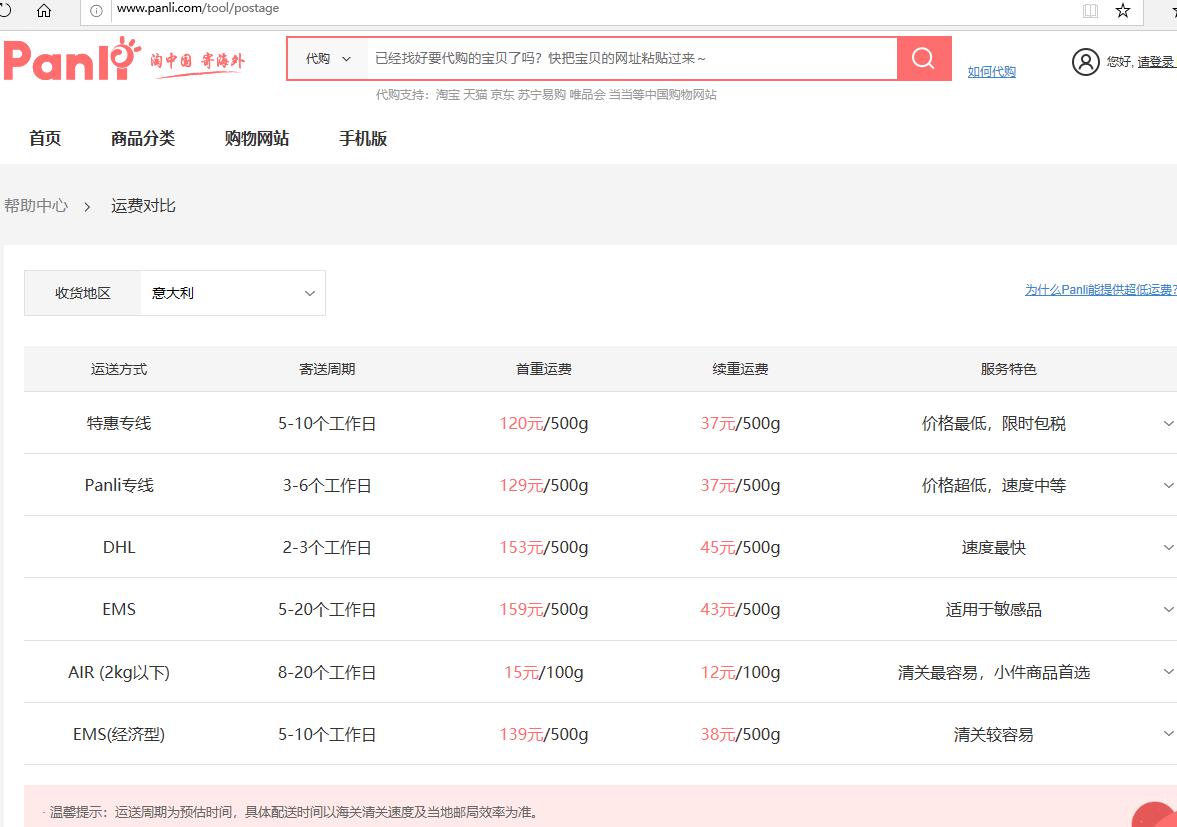Switch to the 商品分类 menu item
The image size is (1177, 827).
point(142,139)
